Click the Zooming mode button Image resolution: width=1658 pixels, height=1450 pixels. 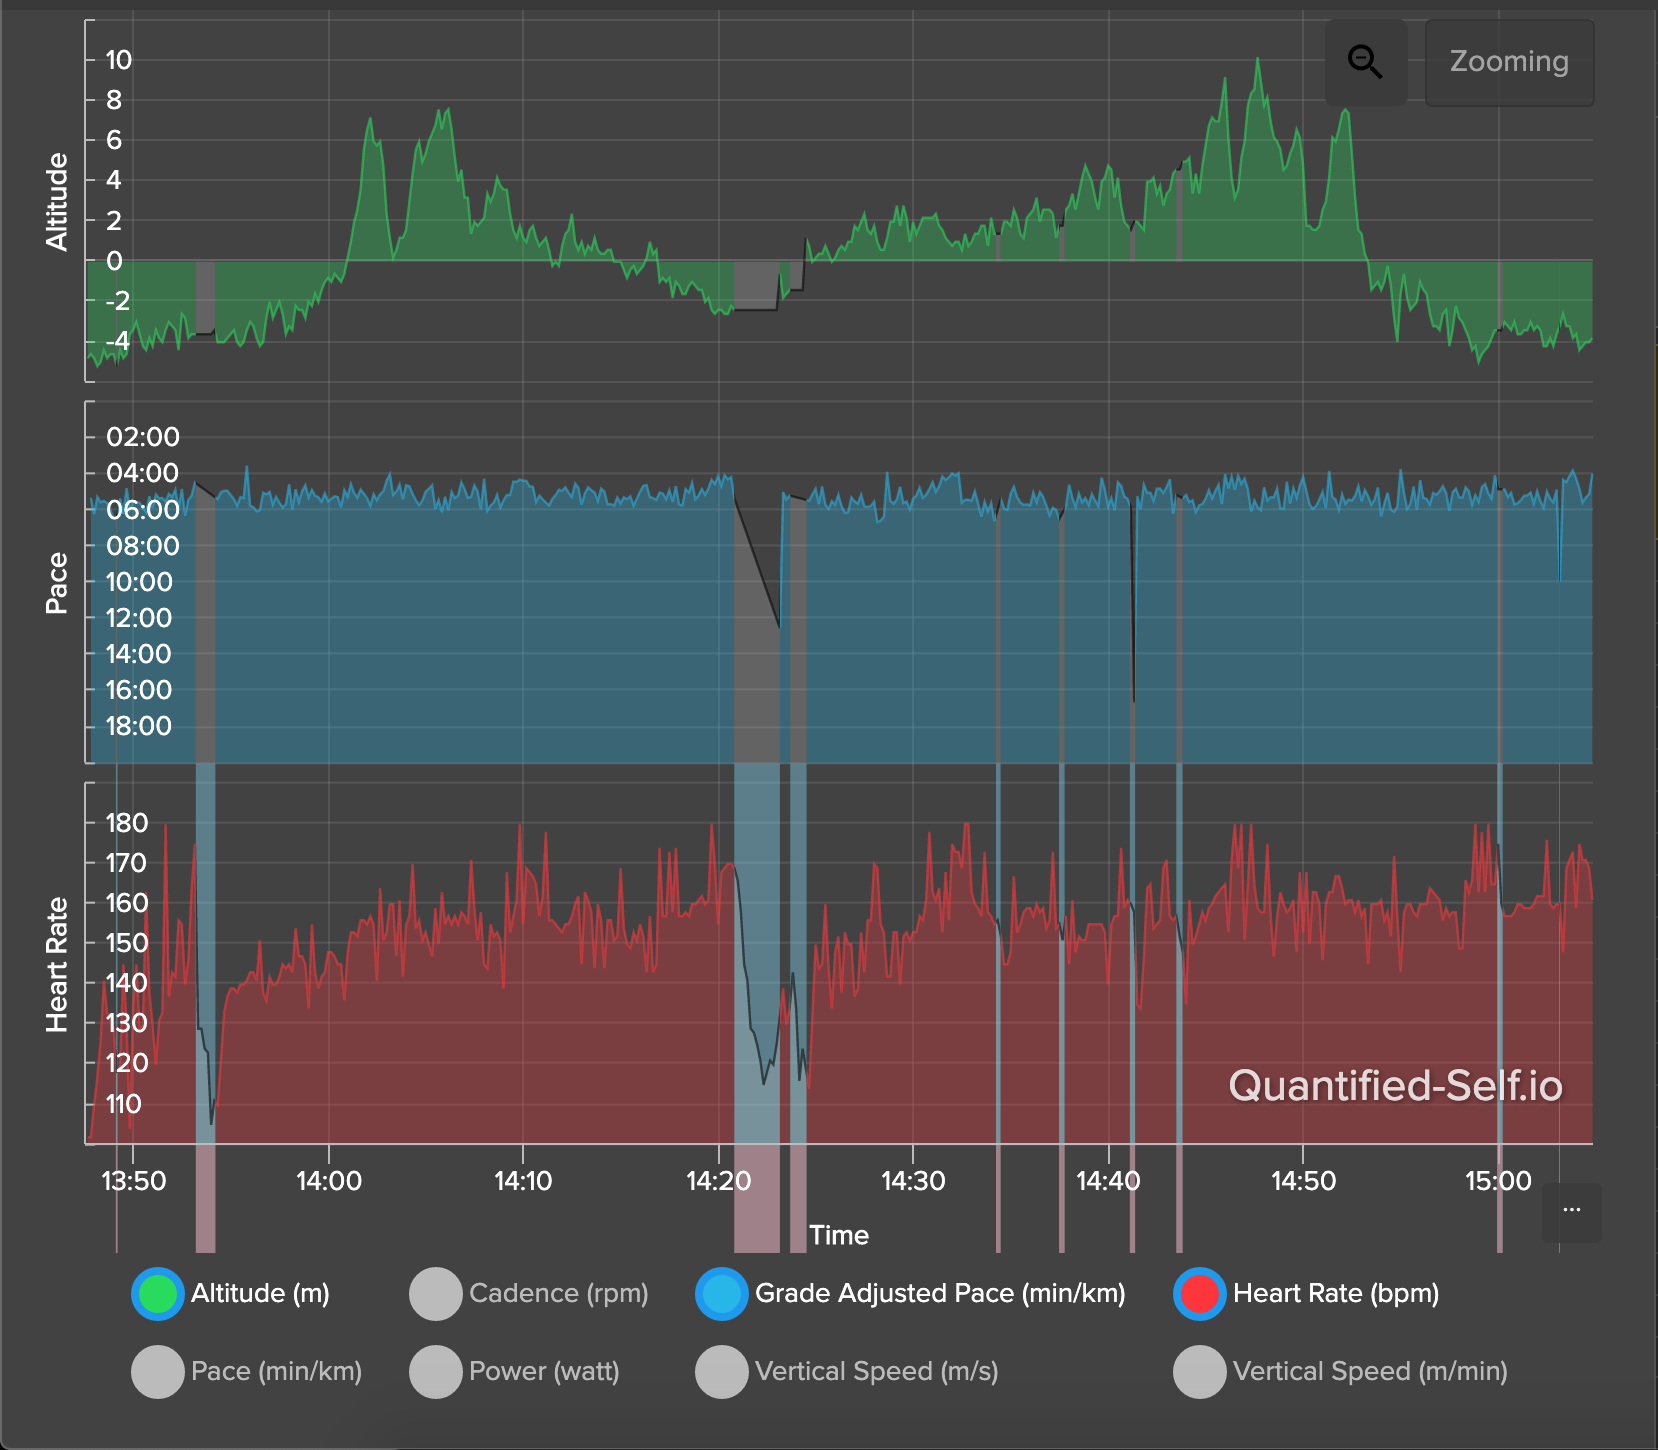tap(1509, 62)
